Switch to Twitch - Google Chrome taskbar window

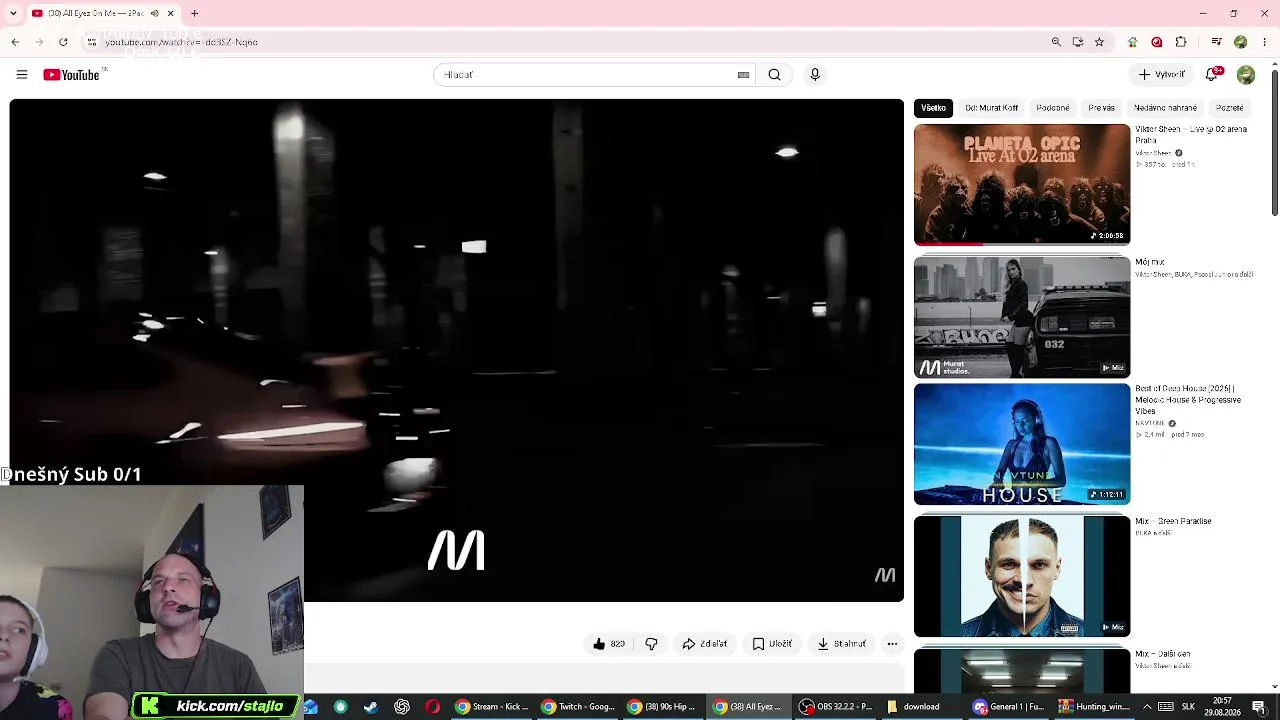pos(577,707)
